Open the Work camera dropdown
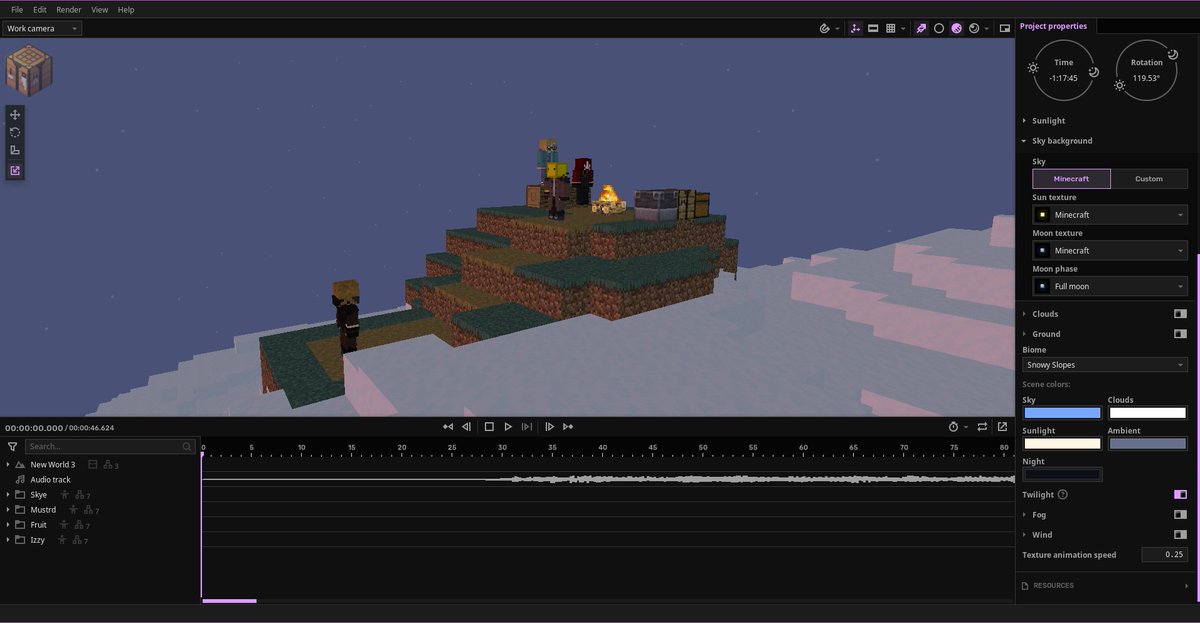The width and height of the screenshot is (1200, 623). tap(43, 28)
